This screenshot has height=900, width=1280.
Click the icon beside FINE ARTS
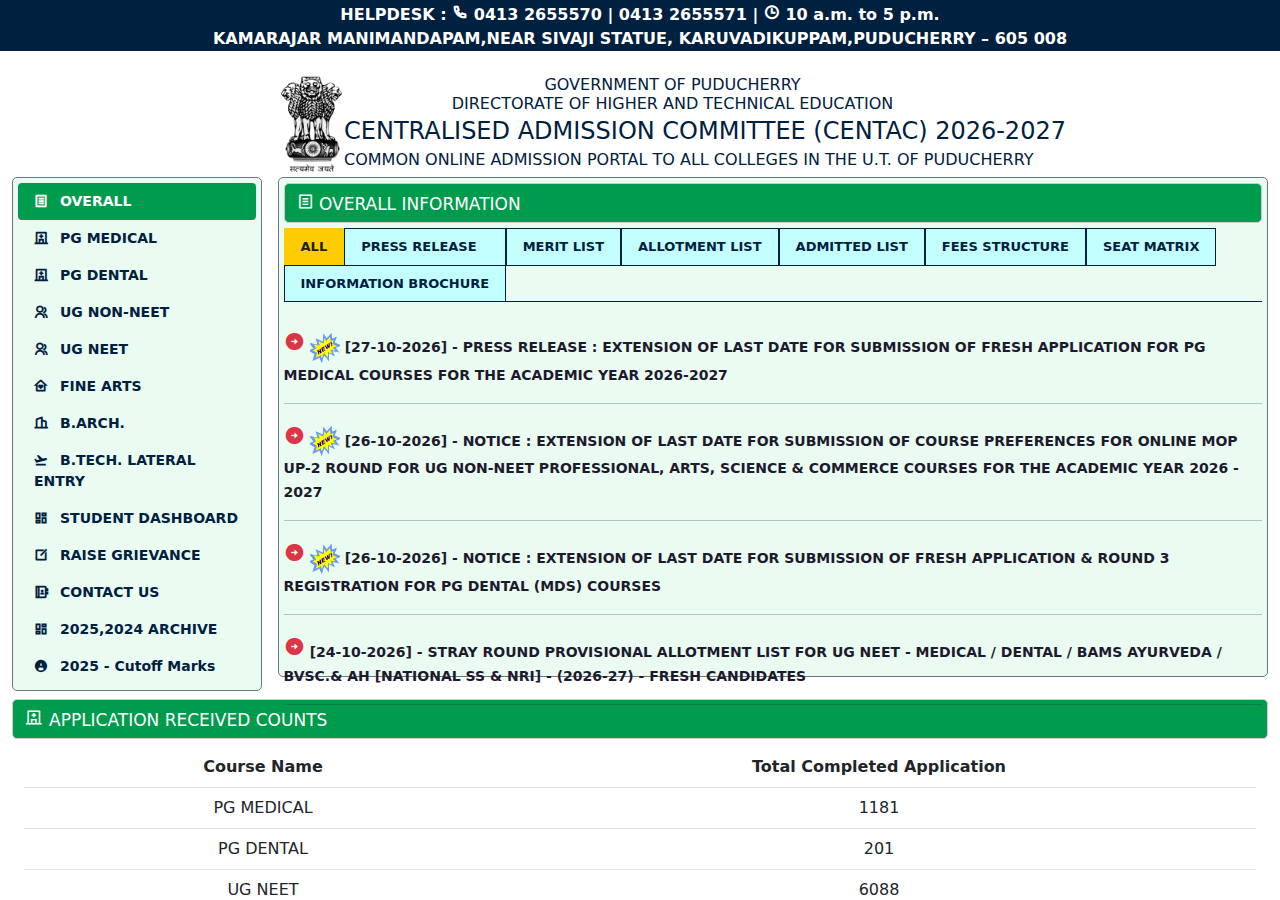click(x=41, y=386)
